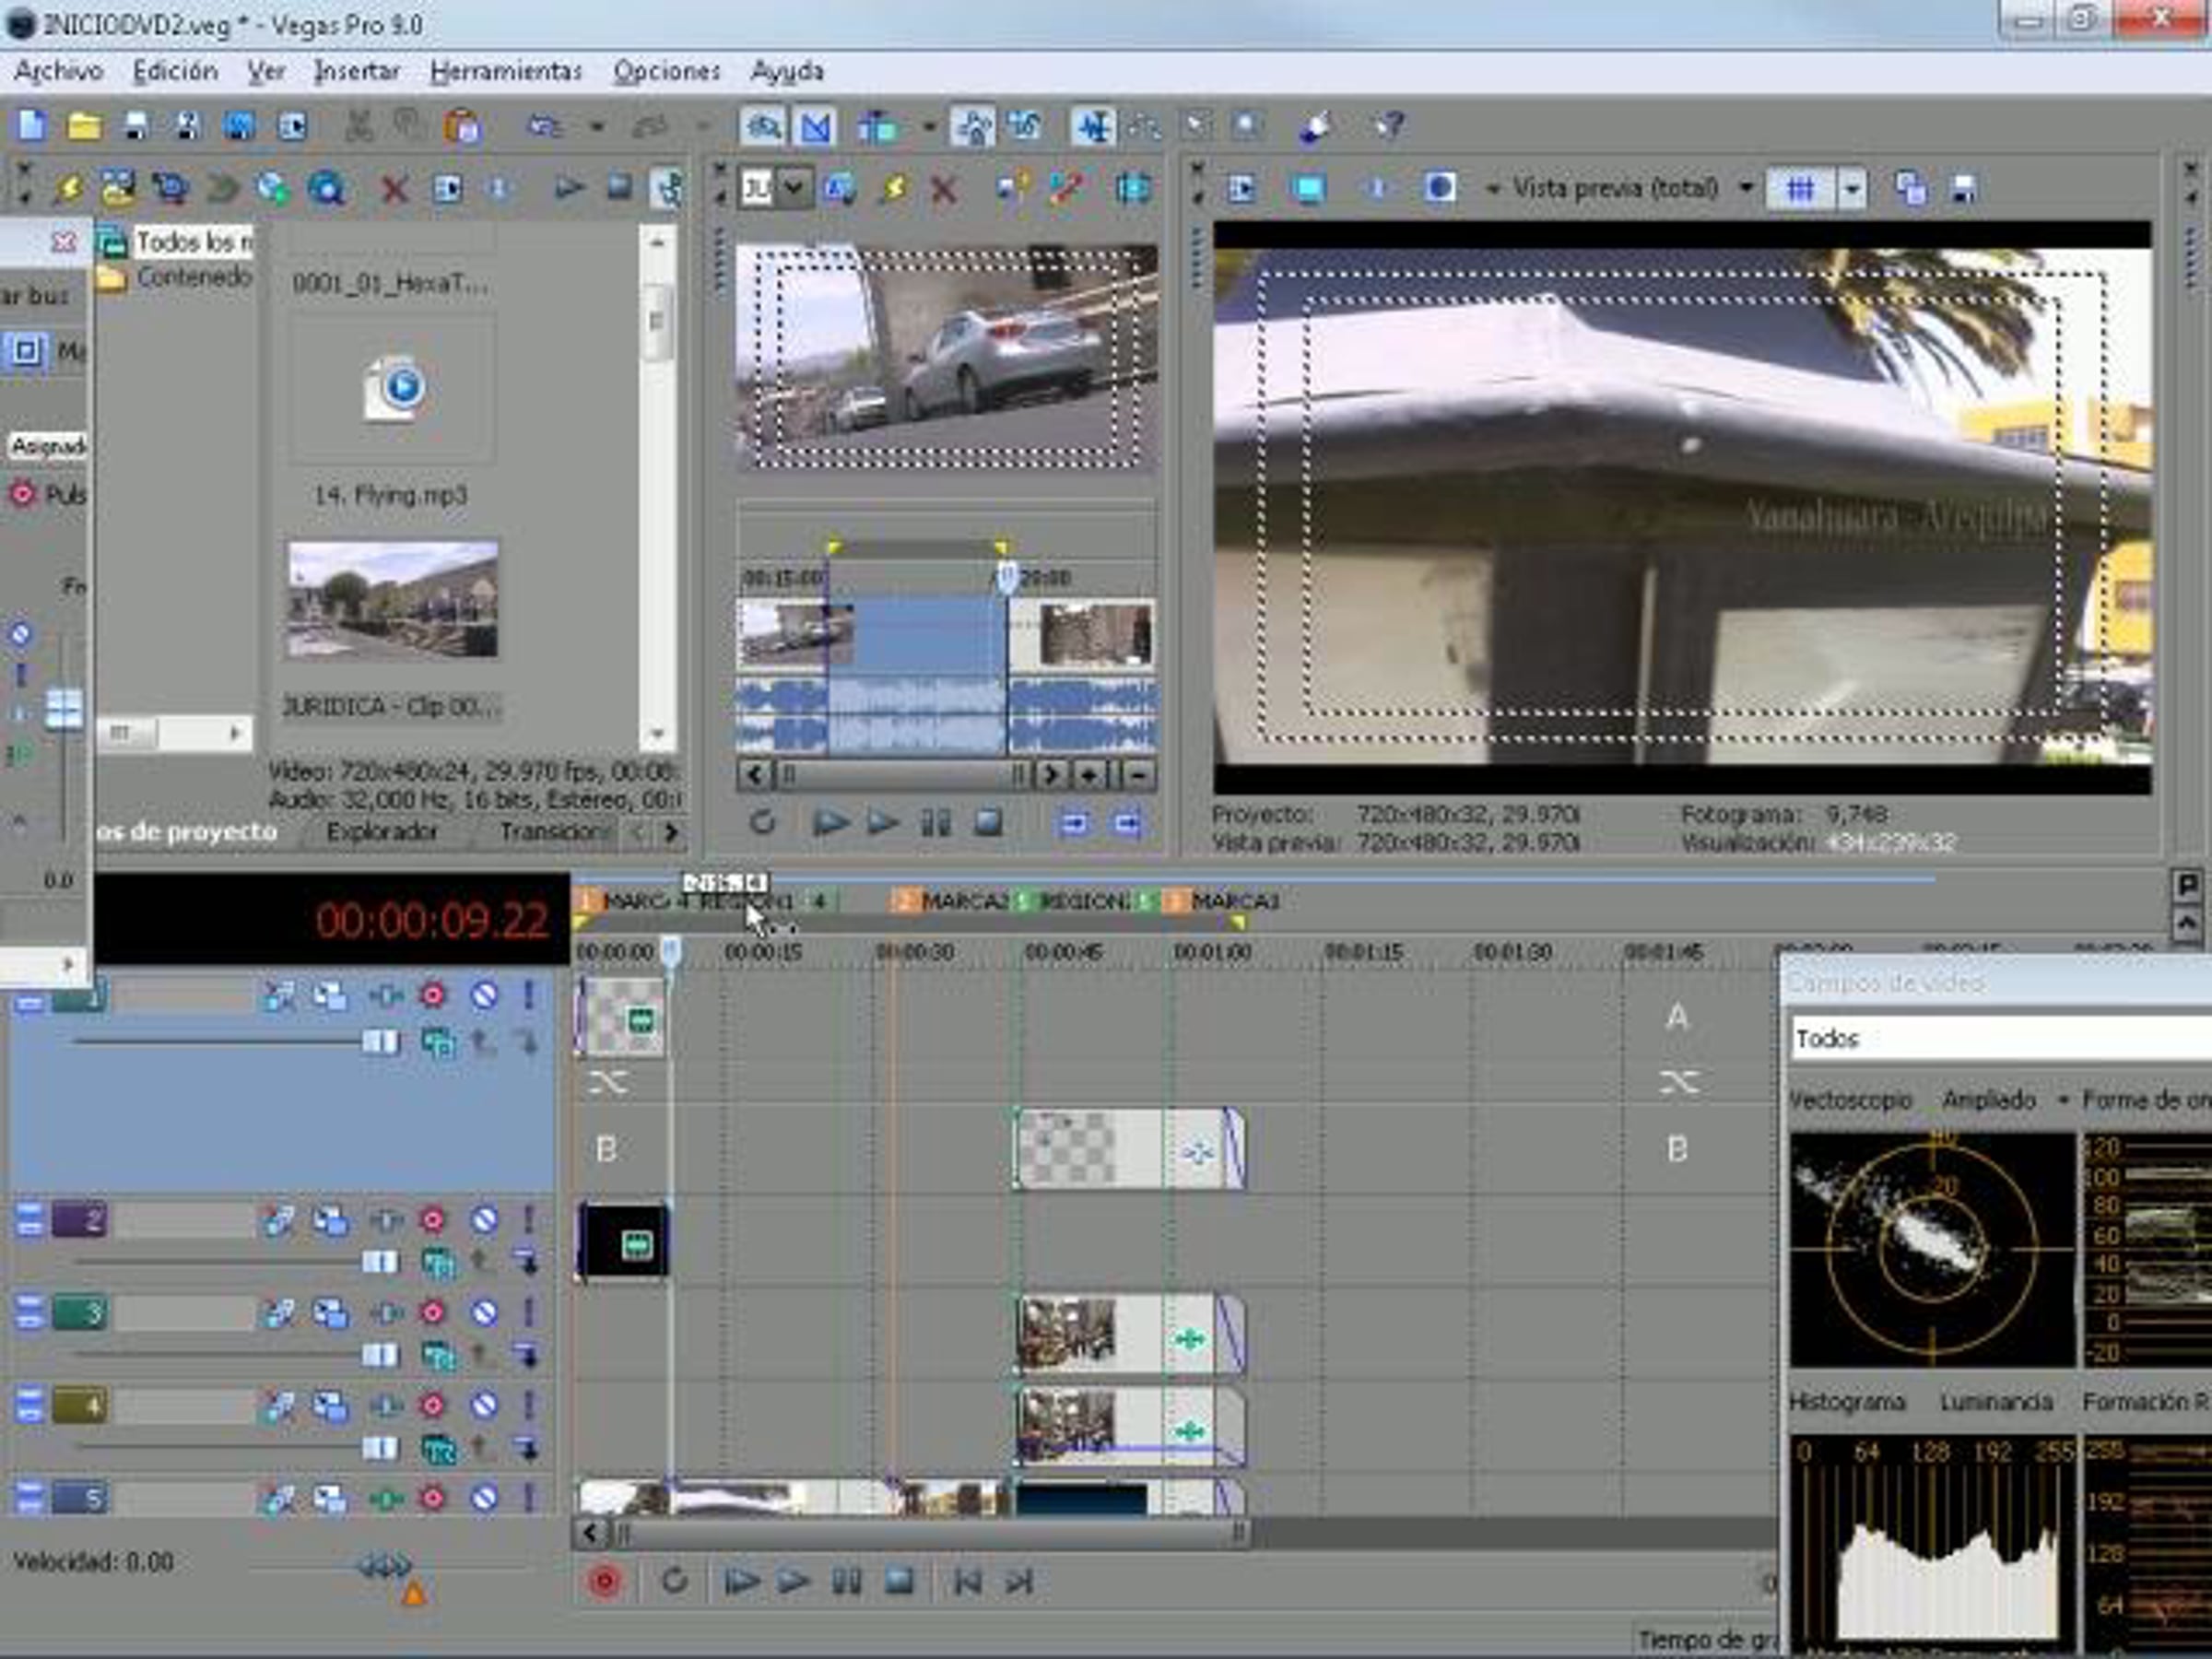
Task: Create a new project with New icon
Action: (x=32, y=126)
